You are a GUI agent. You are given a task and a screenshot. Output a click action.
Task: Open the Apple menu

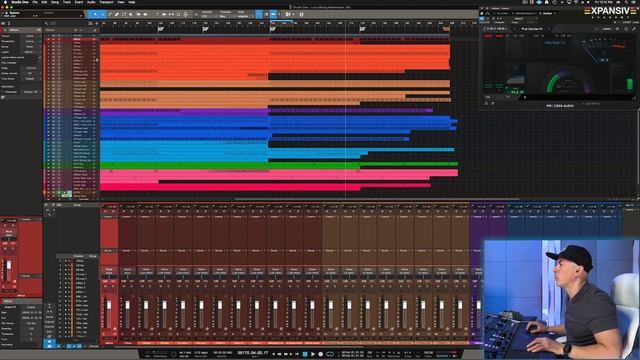[4, 2]
